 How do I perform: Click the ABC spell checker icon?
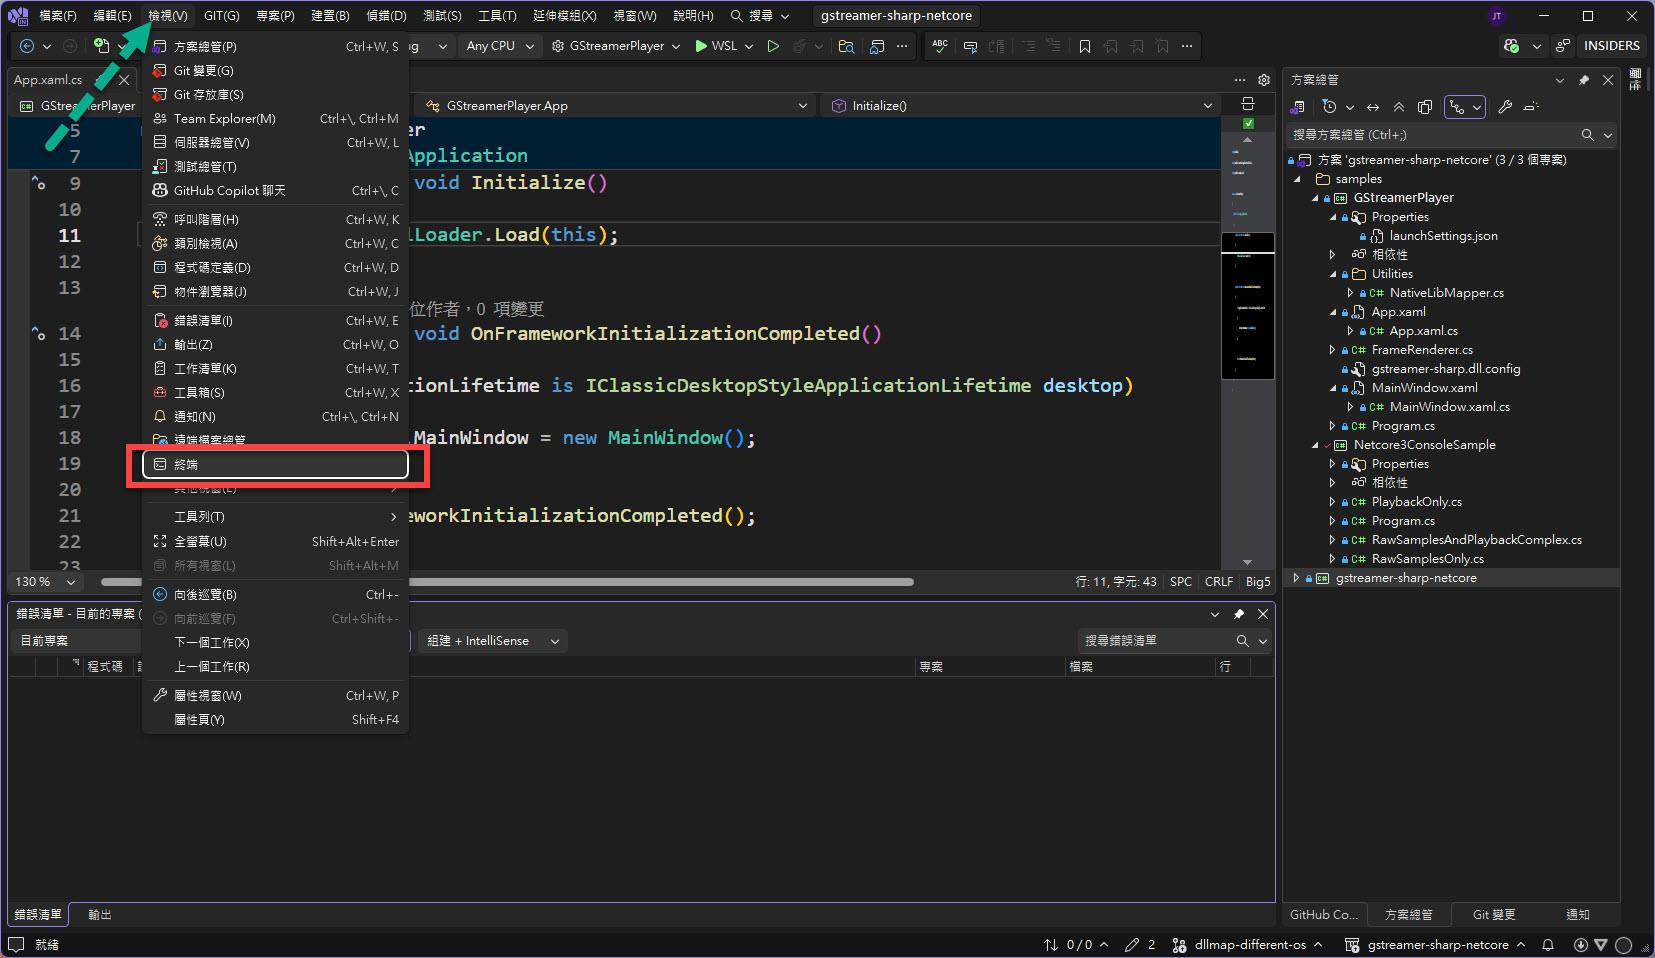coord(940,46)
